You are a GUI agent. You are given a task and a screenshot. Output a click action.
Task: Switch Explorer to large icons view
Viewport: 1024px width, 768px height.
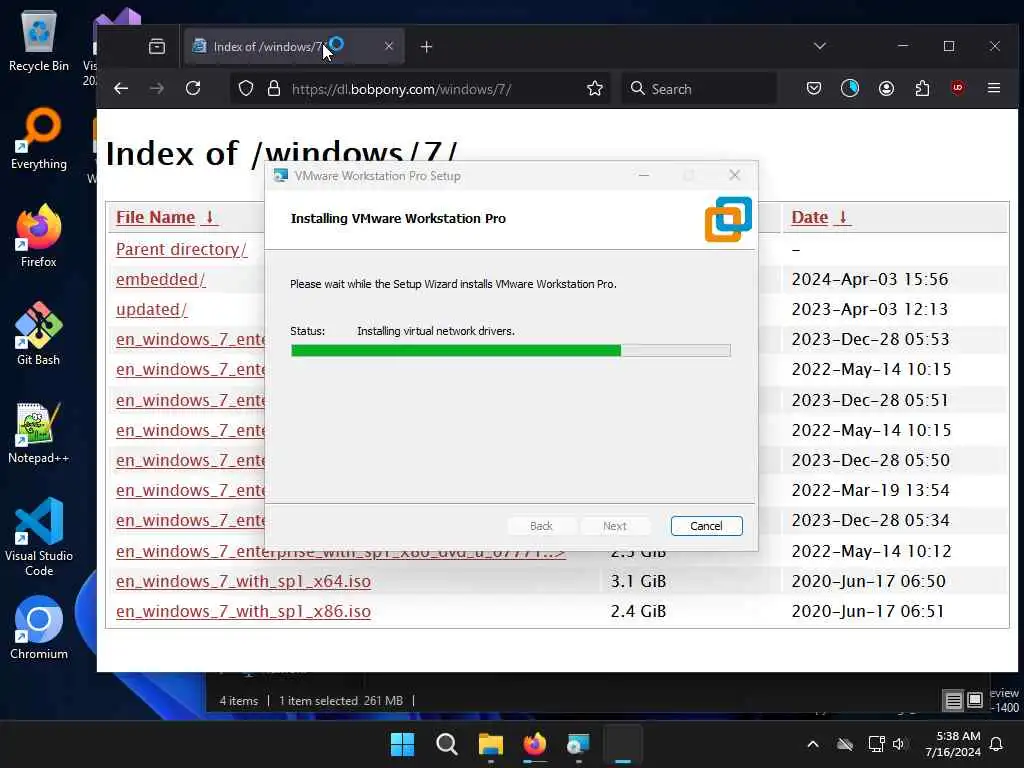[x=974, y=701]
